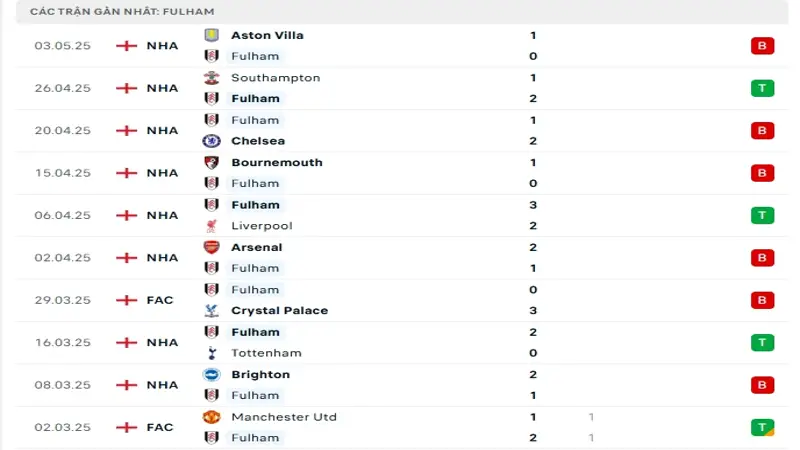Click green T badge for Southampton match
800x450 pixels.
762,88
